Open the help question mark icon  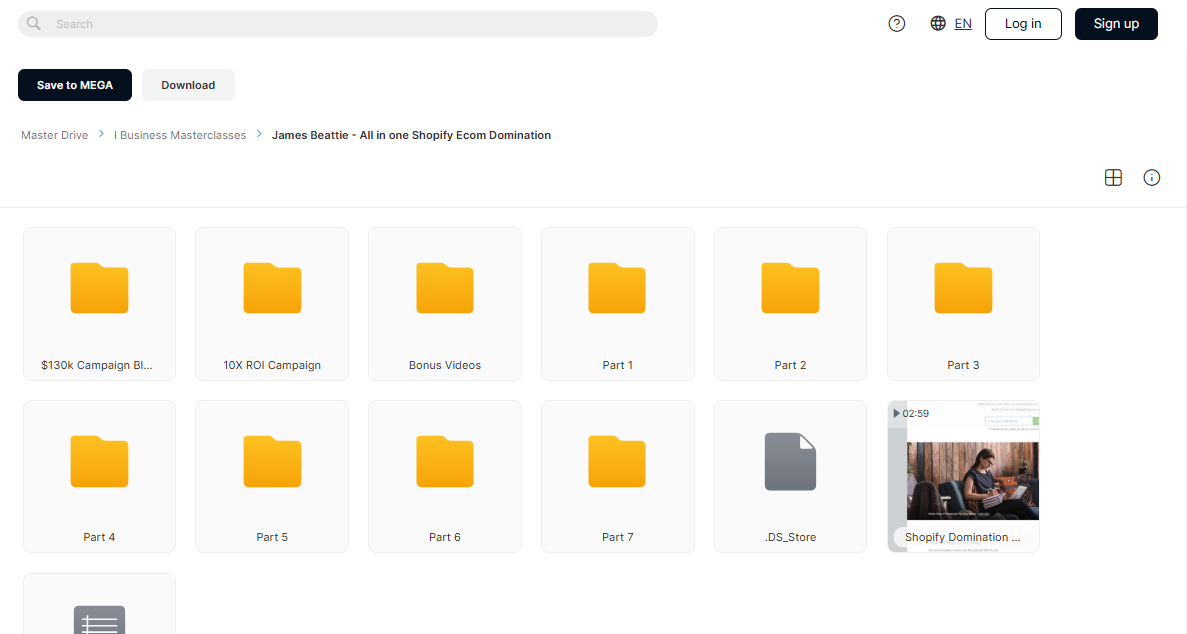[896, 23]
